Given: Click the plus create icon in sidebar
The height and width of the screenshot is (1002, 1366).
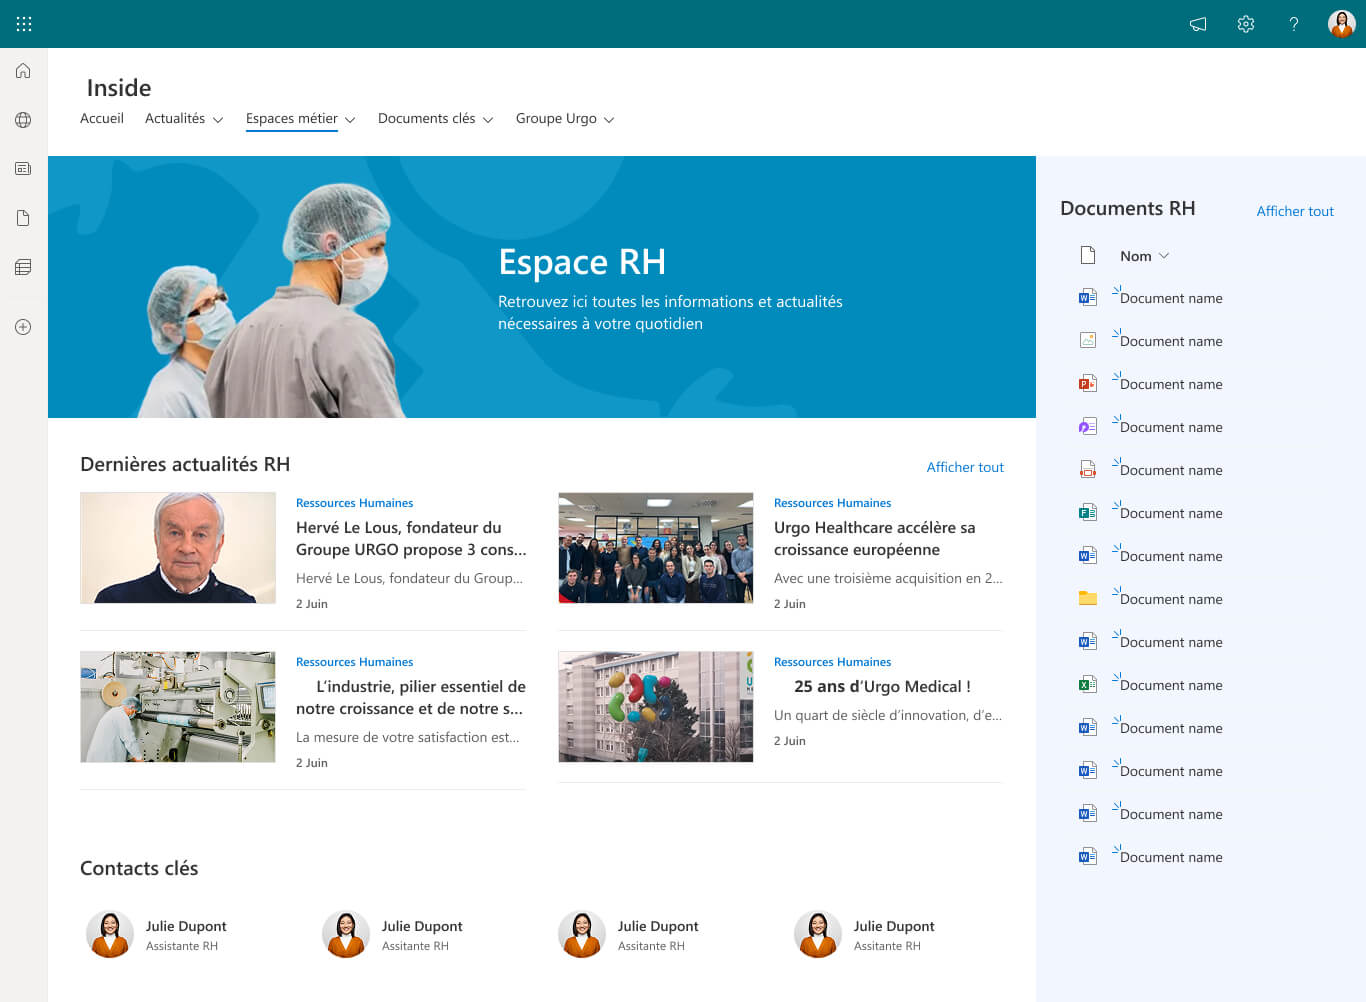Looking at the screenshot, I should tap(23, 327).
